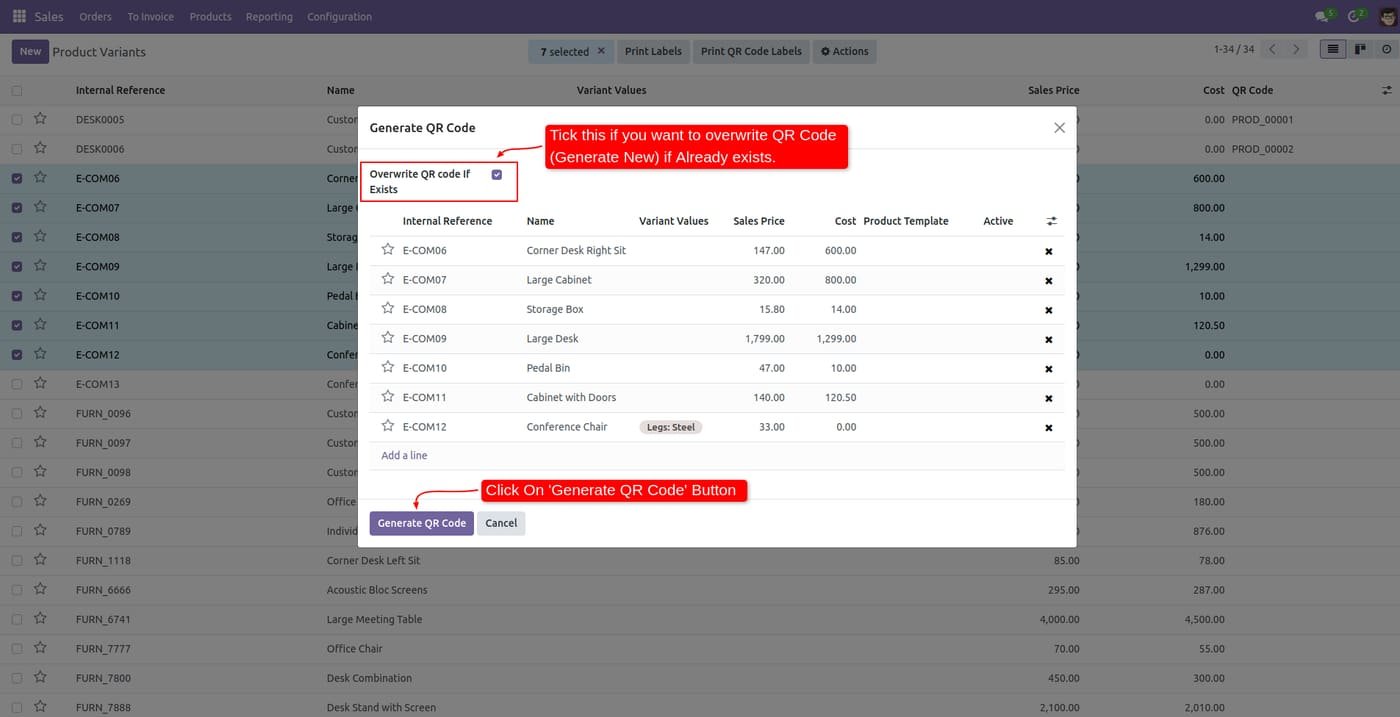Open the conversations chat icon
This screenshot has height=717, width=1400.
[x=1323, y=16]
